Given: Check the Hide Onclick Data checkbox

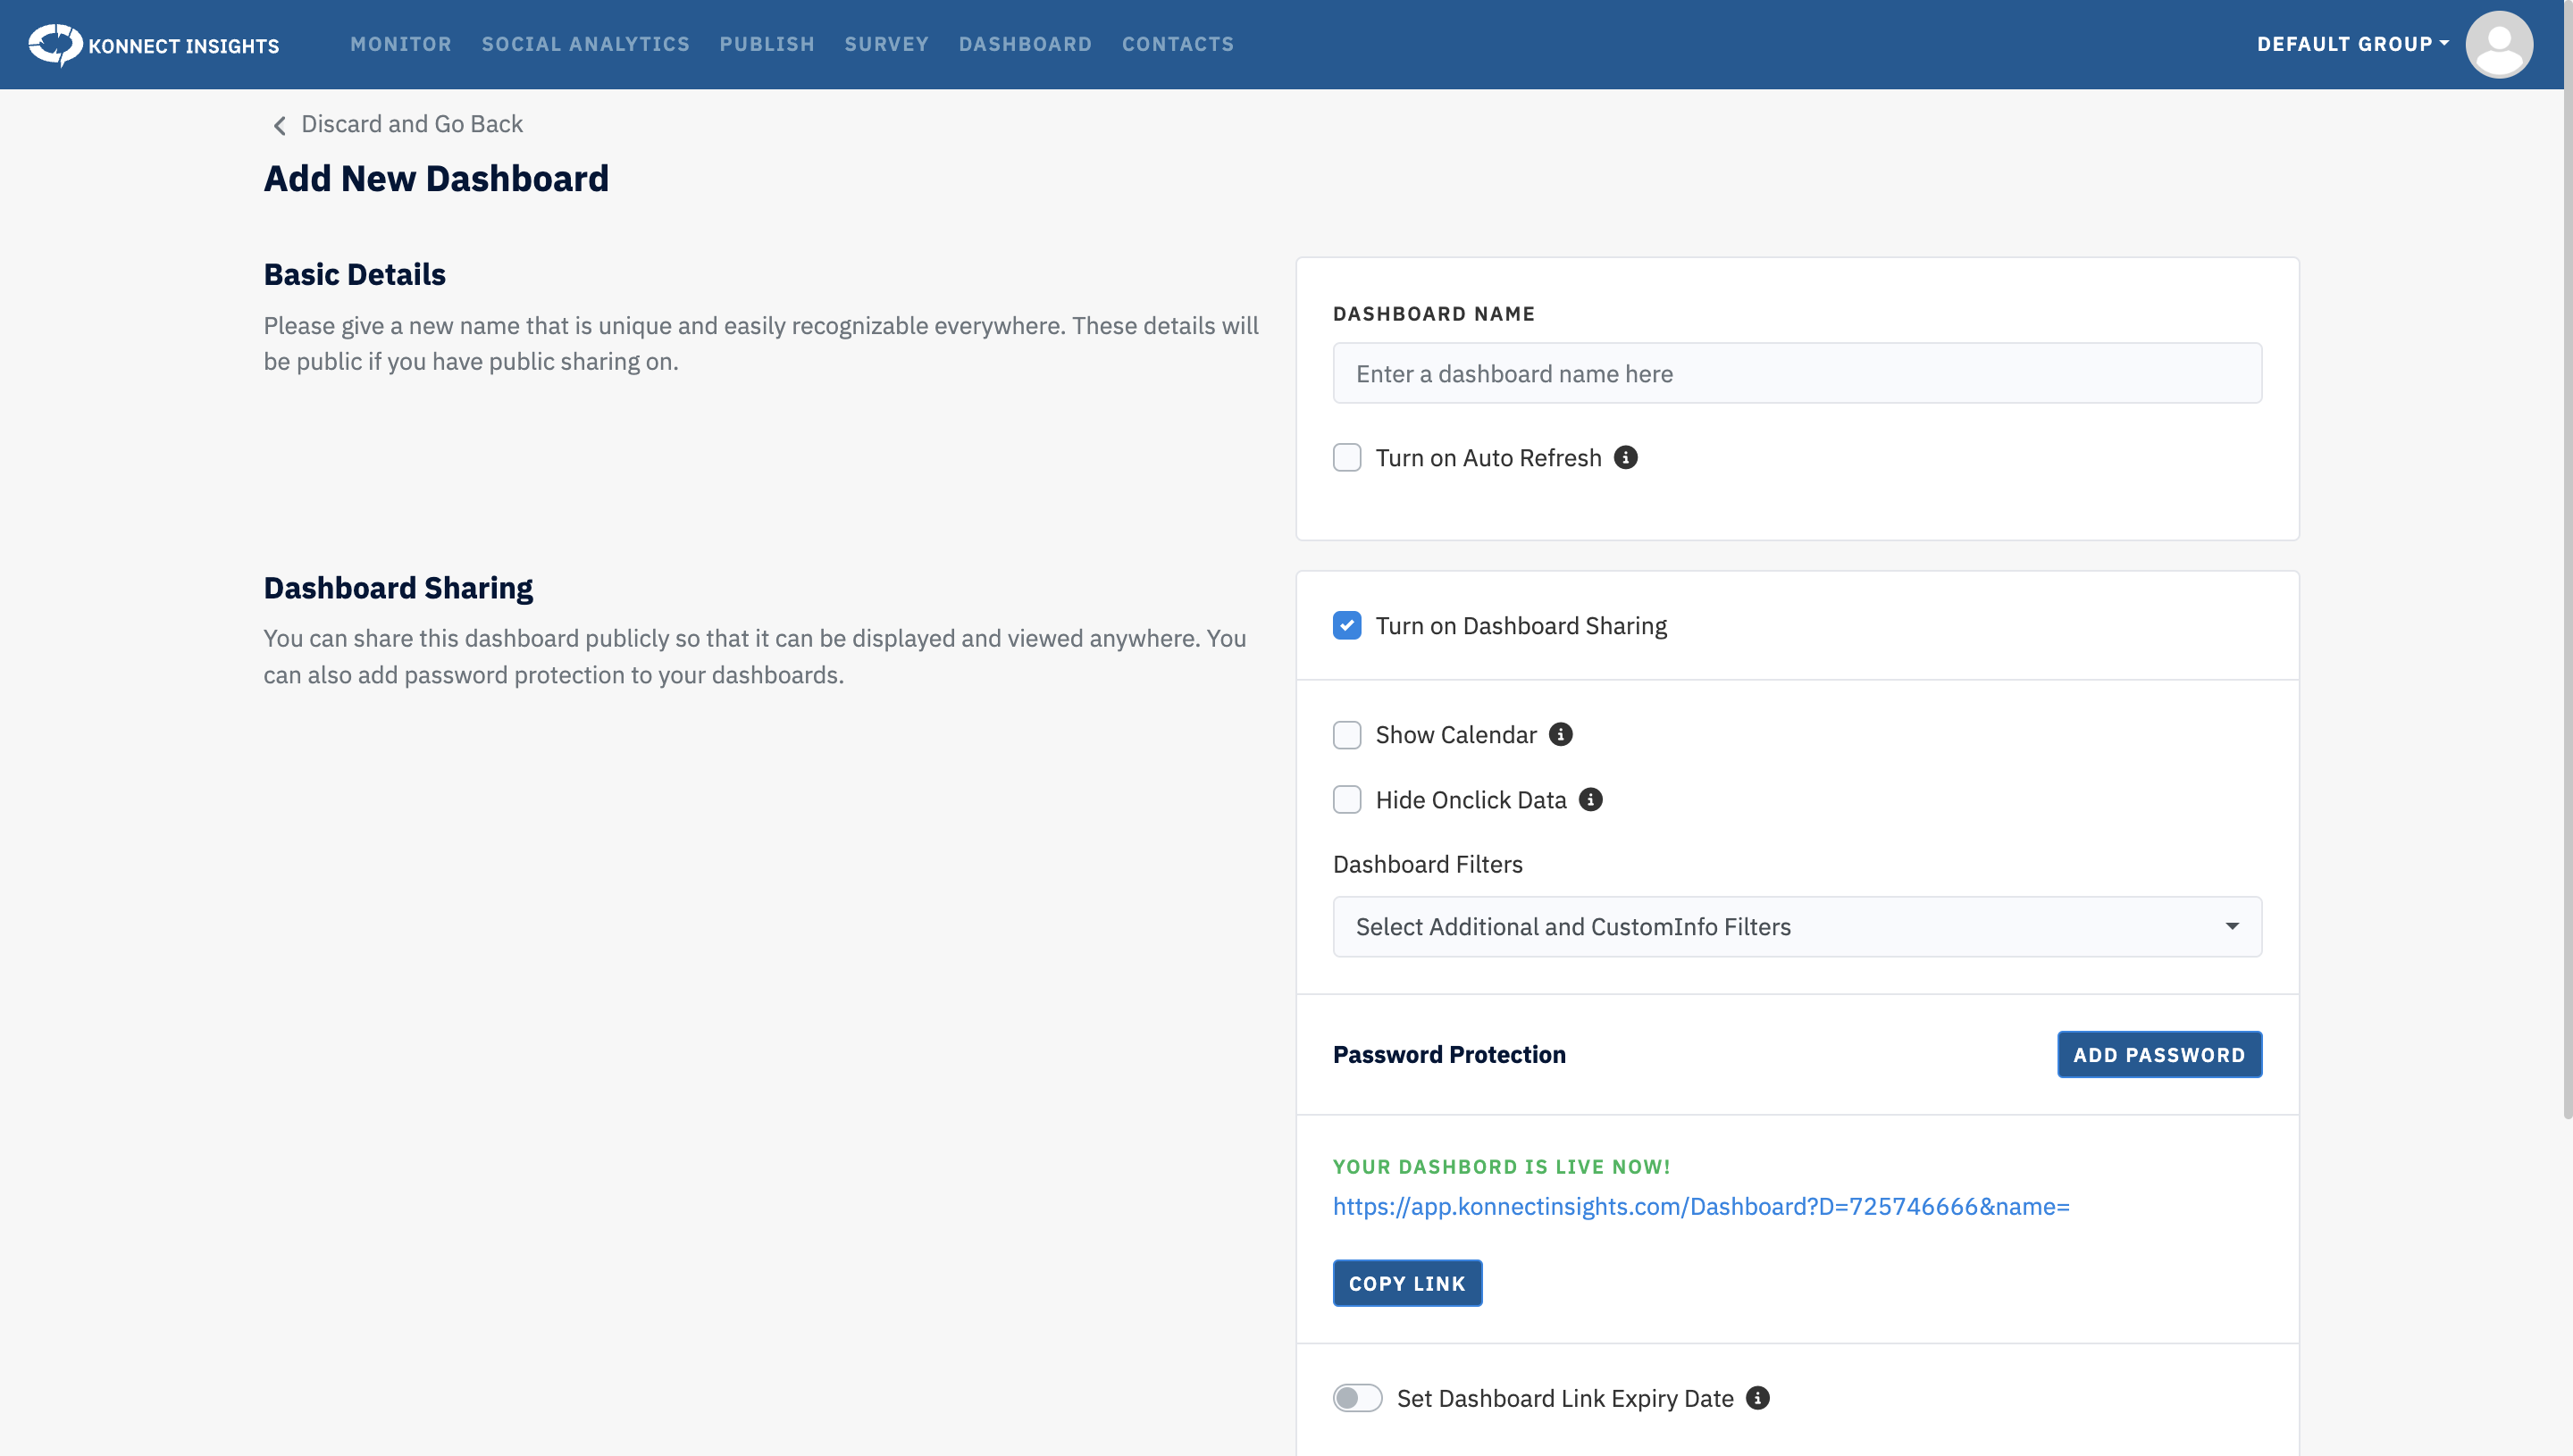Looking at the screenshot, I should pos(1347,799).
